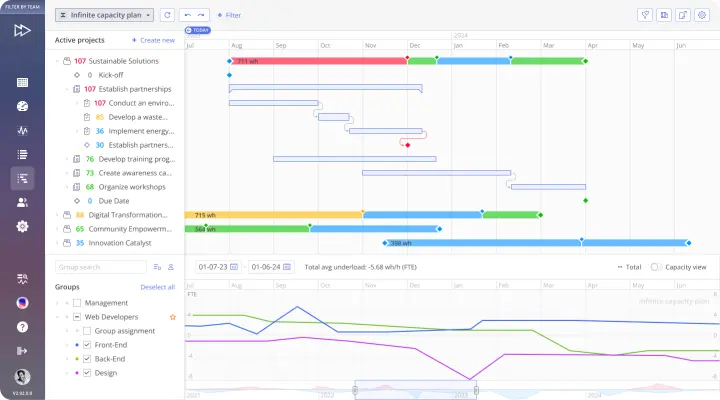
Task: Uncheck the Front-End group checkbox
Action: click(x=87, y=345)
